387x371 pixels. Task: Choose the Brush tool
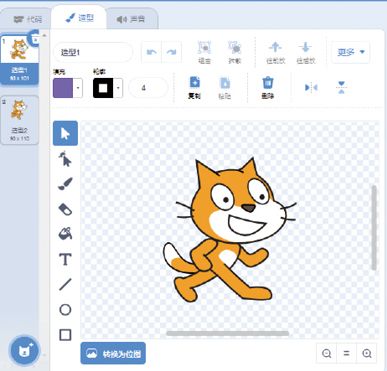pos(65,184)
